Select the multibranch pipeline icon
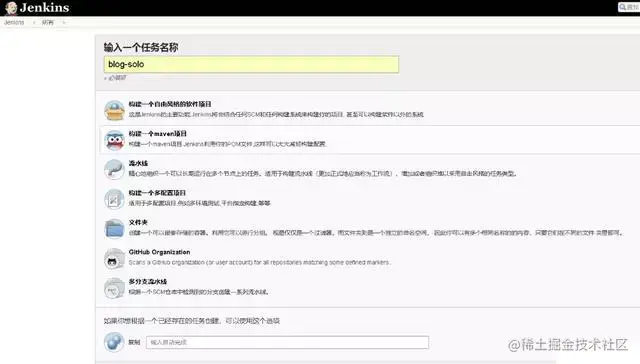 point(114,288)
